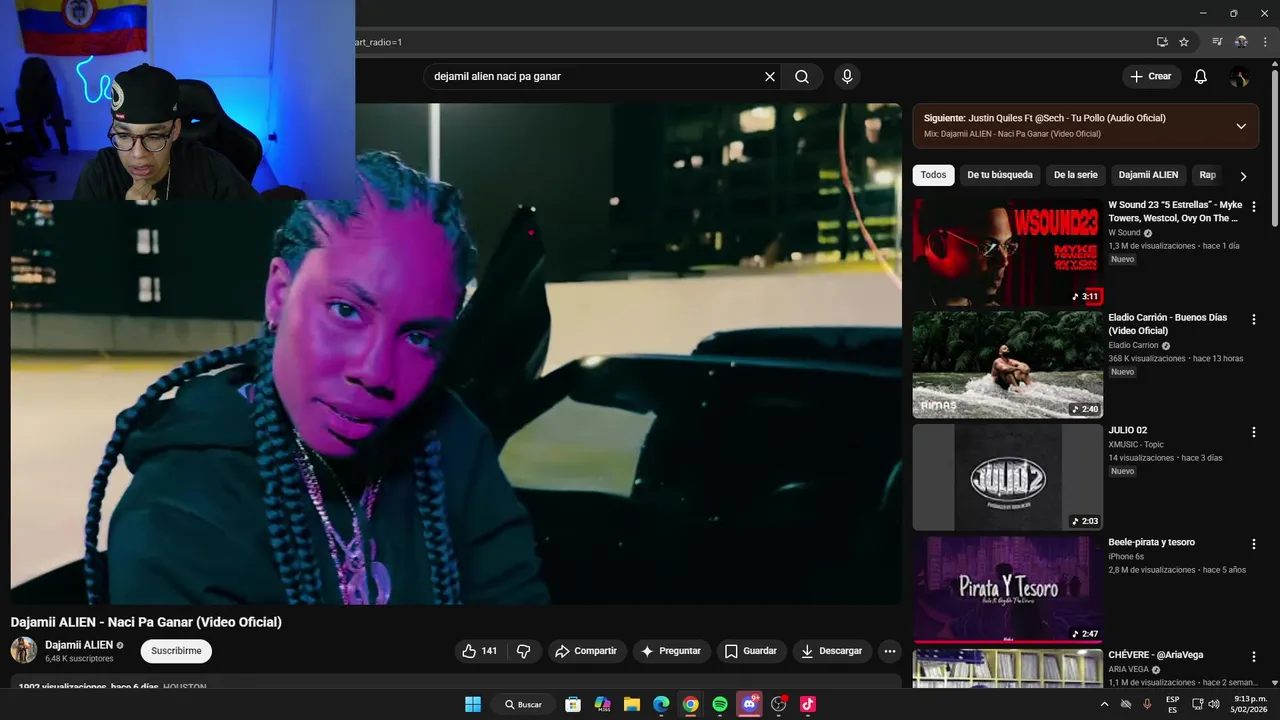Save the video with Guardar
This screenshot has height=720, width=1280.
[x=751, y=651]
